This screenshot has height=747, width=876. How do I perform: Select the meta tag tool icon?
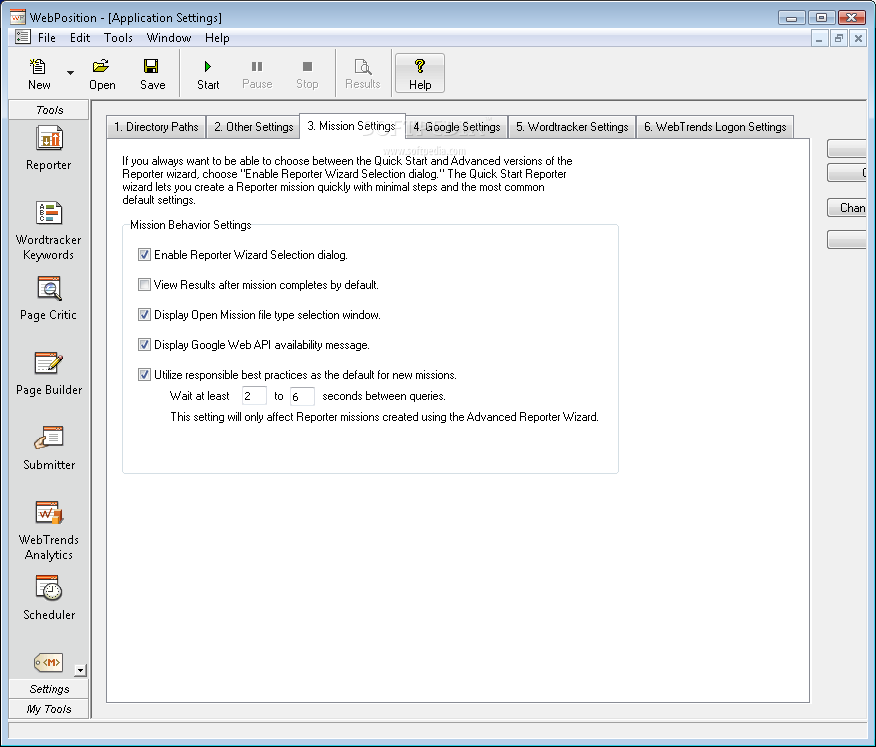coord(49,663)
